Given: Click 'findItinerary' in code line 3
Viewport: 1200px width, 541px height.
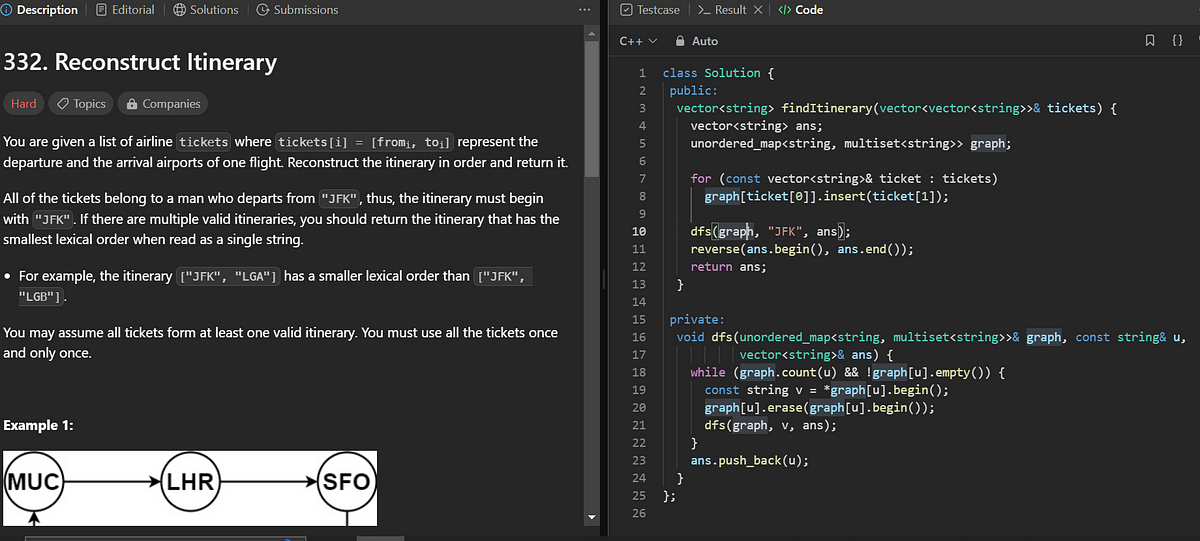Looking at the screenshot, I should (x=828, y=108).
